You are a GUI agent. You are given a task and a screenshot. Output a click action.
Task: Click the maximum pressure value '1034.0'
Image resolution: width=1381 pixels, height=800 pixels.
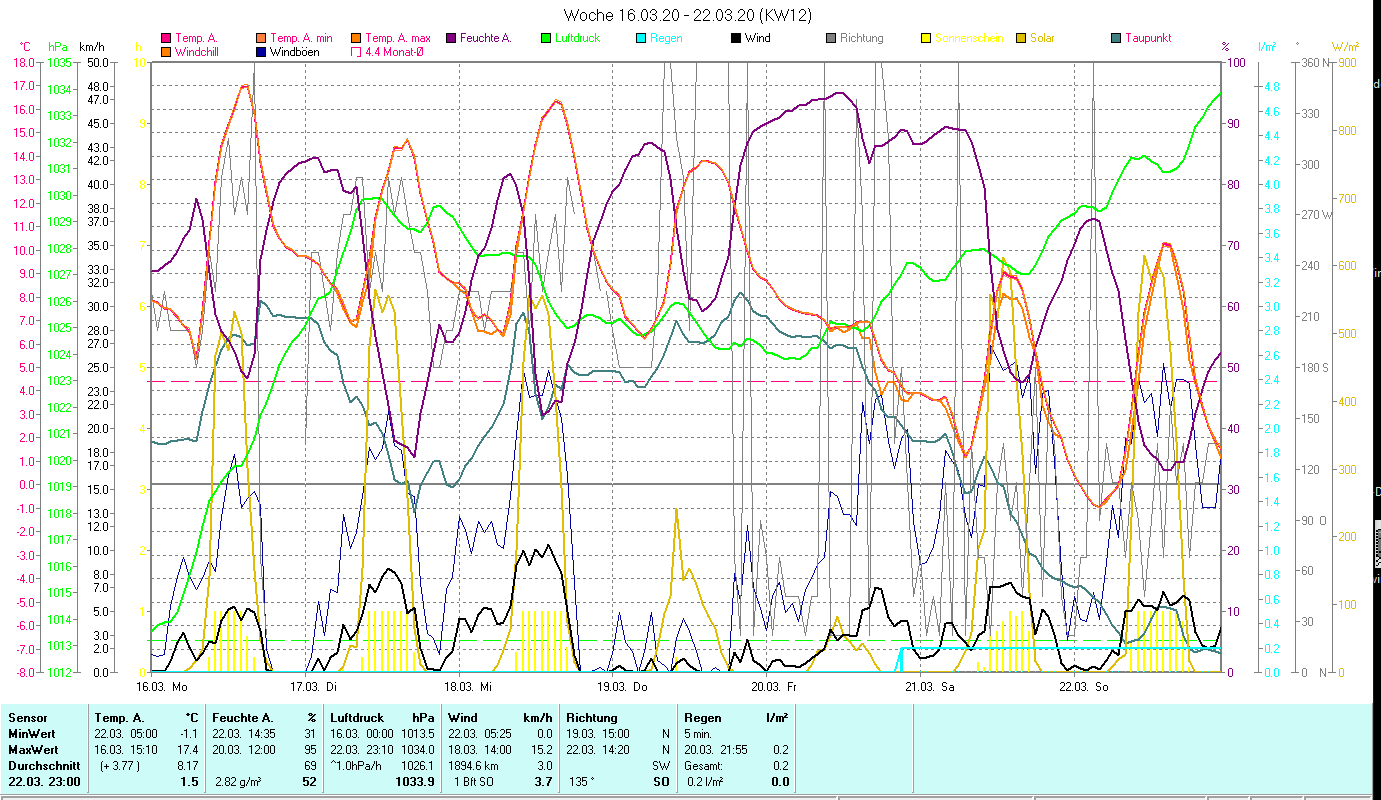[416, 750]
